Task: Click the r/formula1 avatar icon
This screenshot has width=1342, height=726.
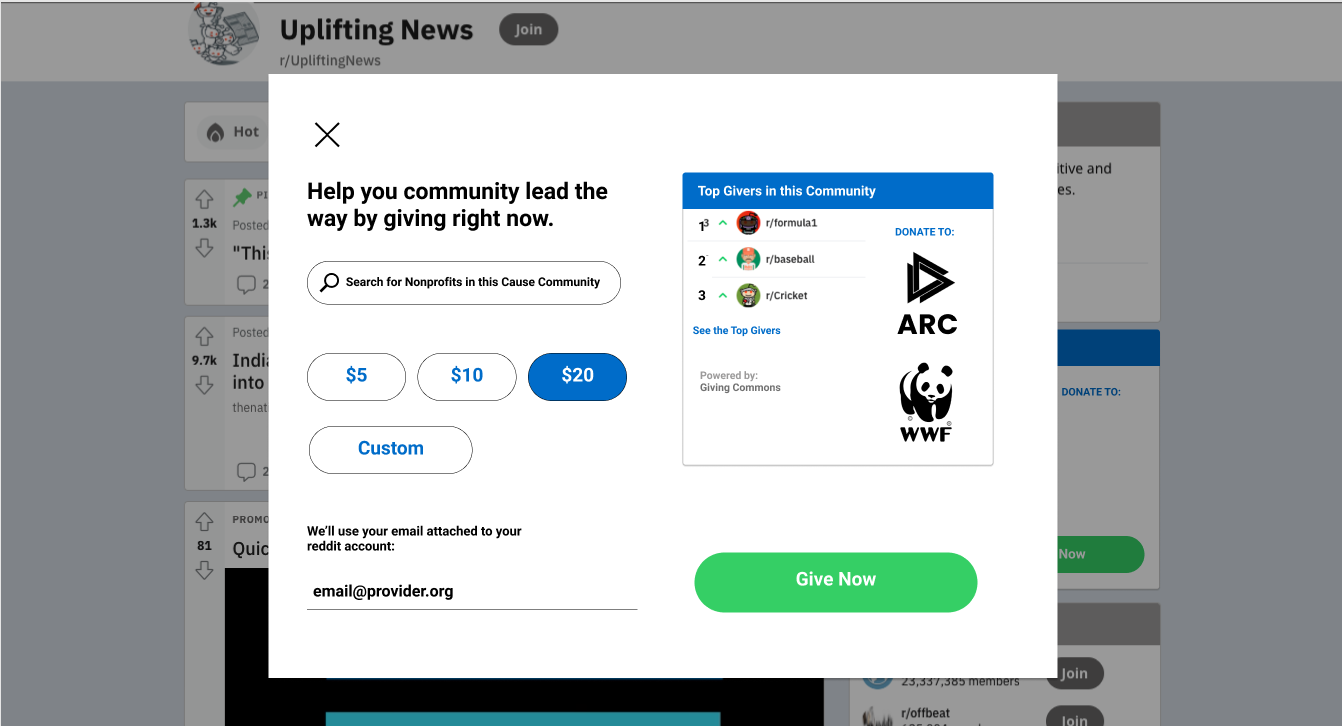Action: 748,223
